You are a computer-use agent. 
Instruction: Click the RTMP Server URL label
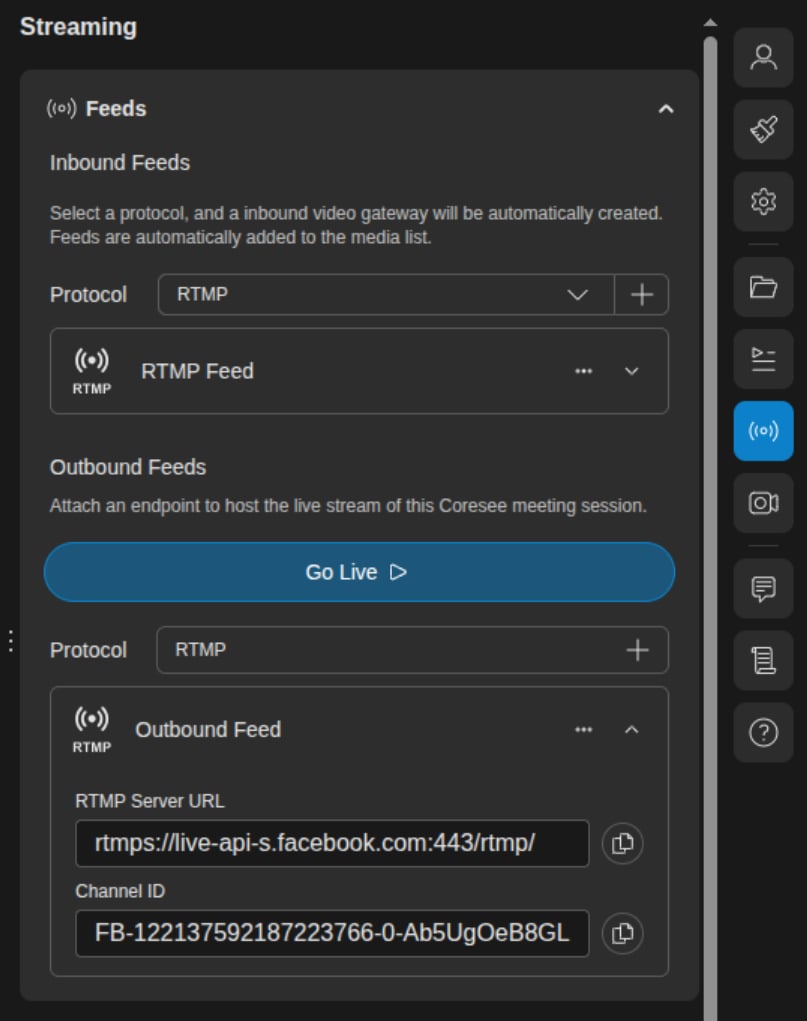pyautogui.click(x=150, y=801)
